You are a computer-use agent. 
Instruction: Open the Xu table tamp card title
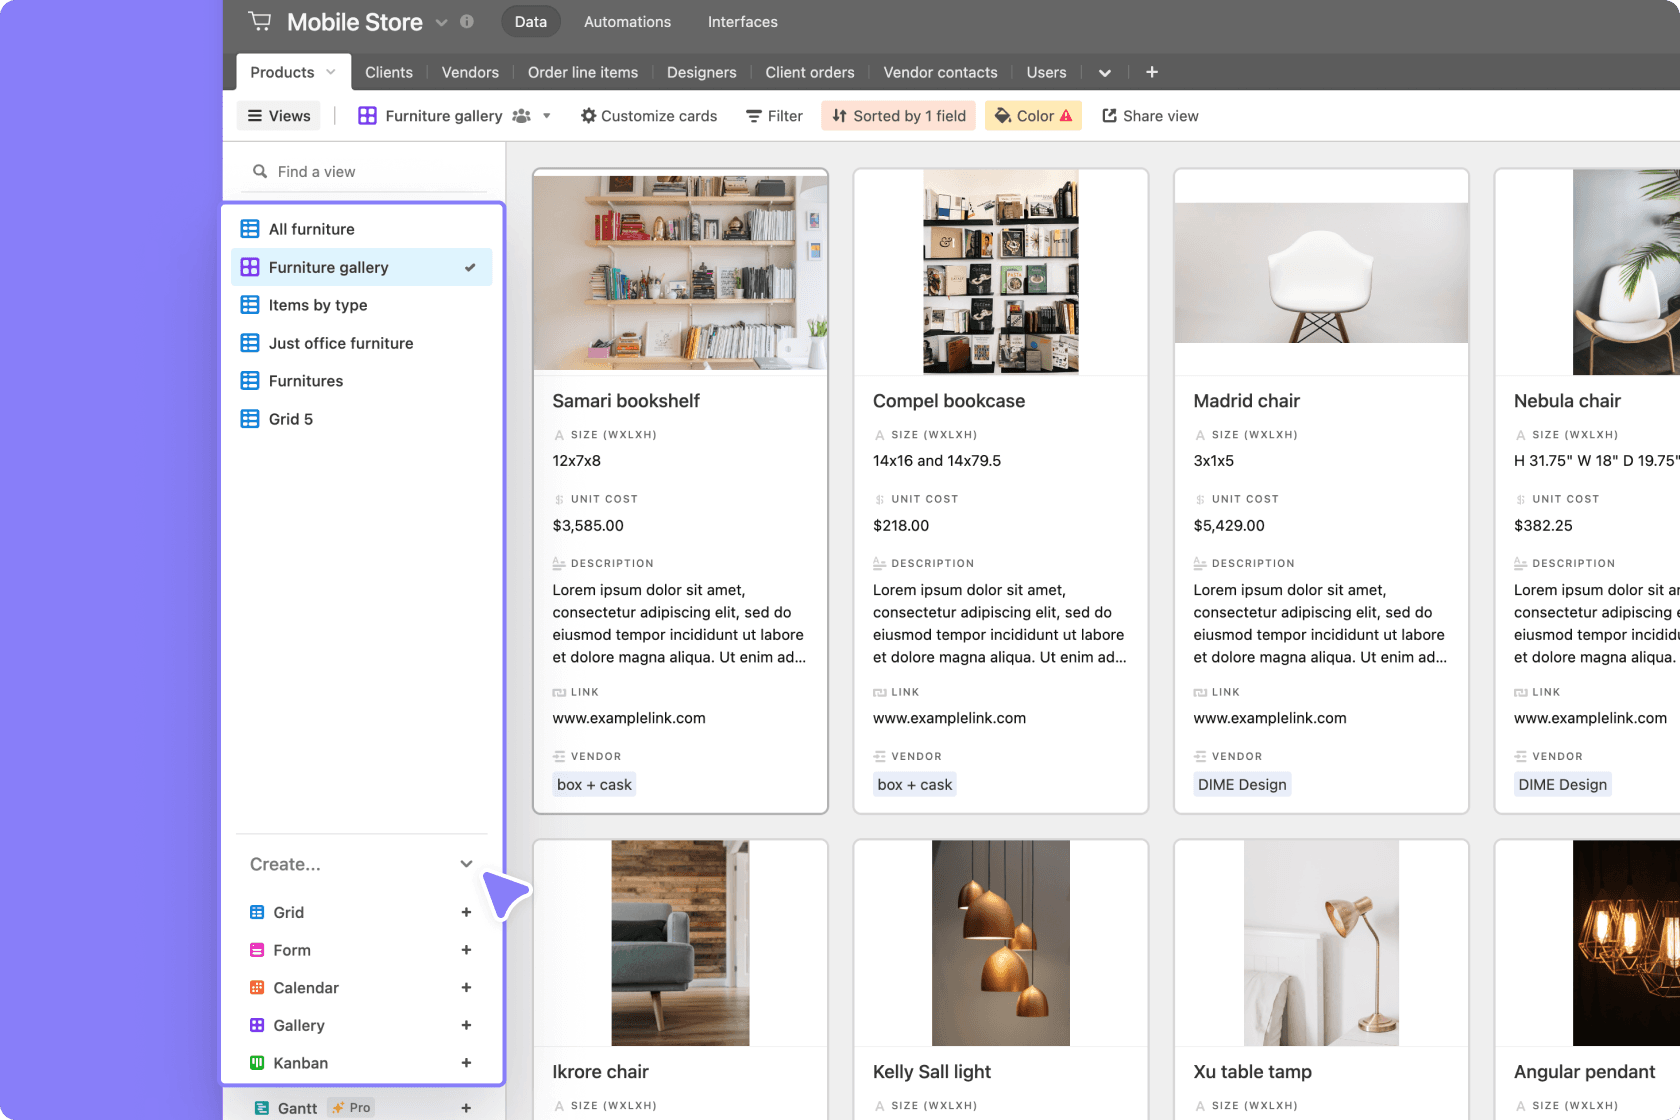(x=1252, y=1072)
